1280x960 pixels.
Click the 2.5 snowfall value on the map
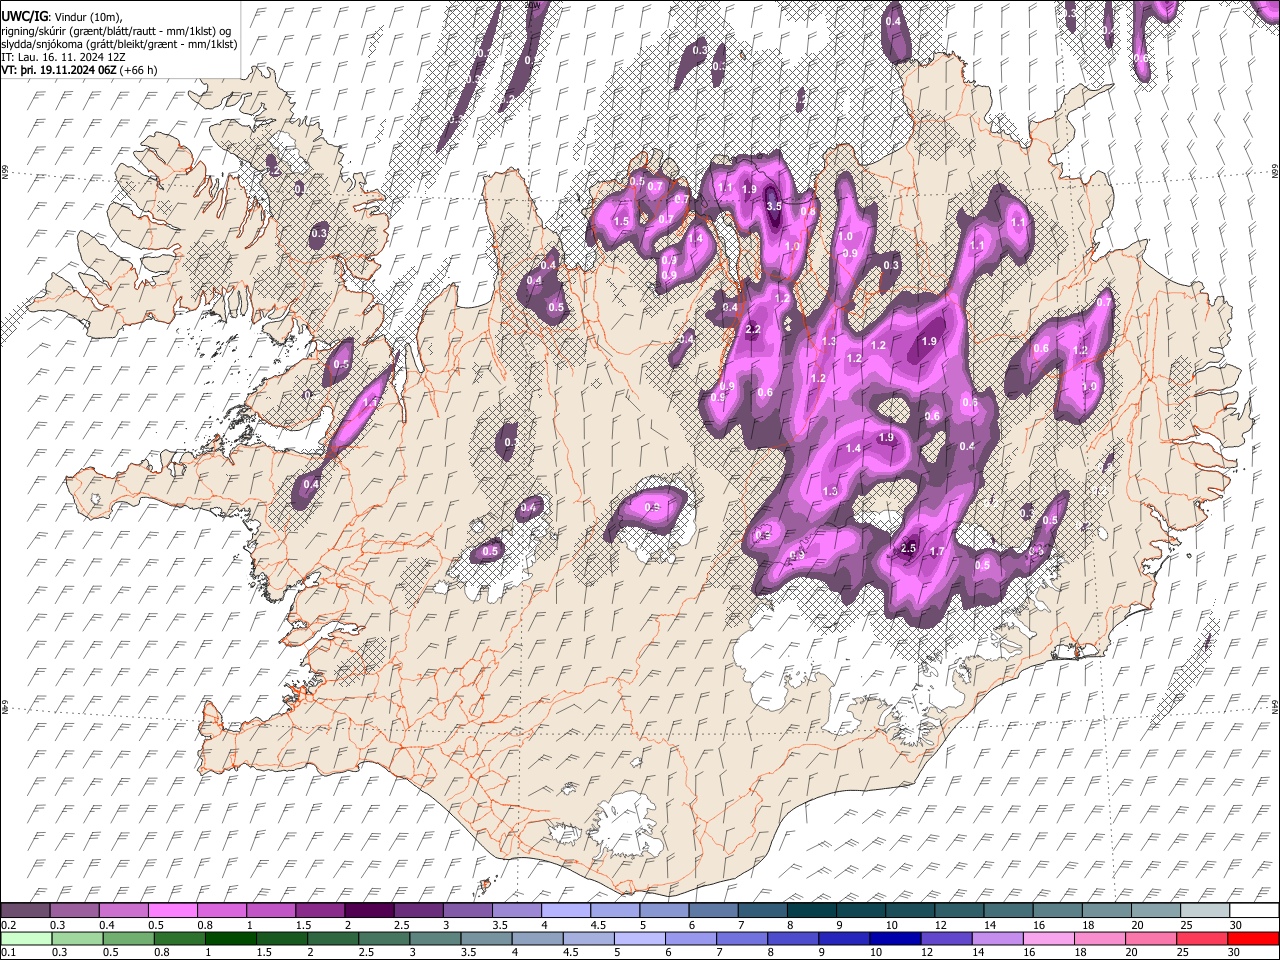909,548
